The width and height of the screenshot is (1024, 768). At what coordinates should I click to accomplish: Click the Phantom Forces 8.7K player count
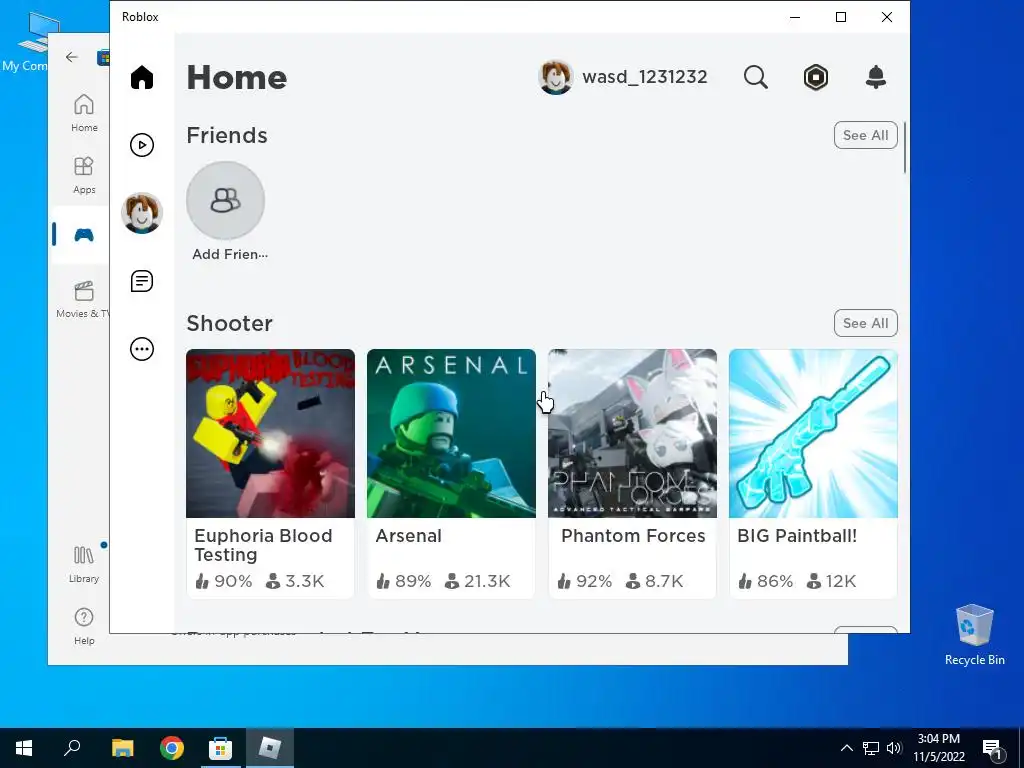(x=654, y=581)
